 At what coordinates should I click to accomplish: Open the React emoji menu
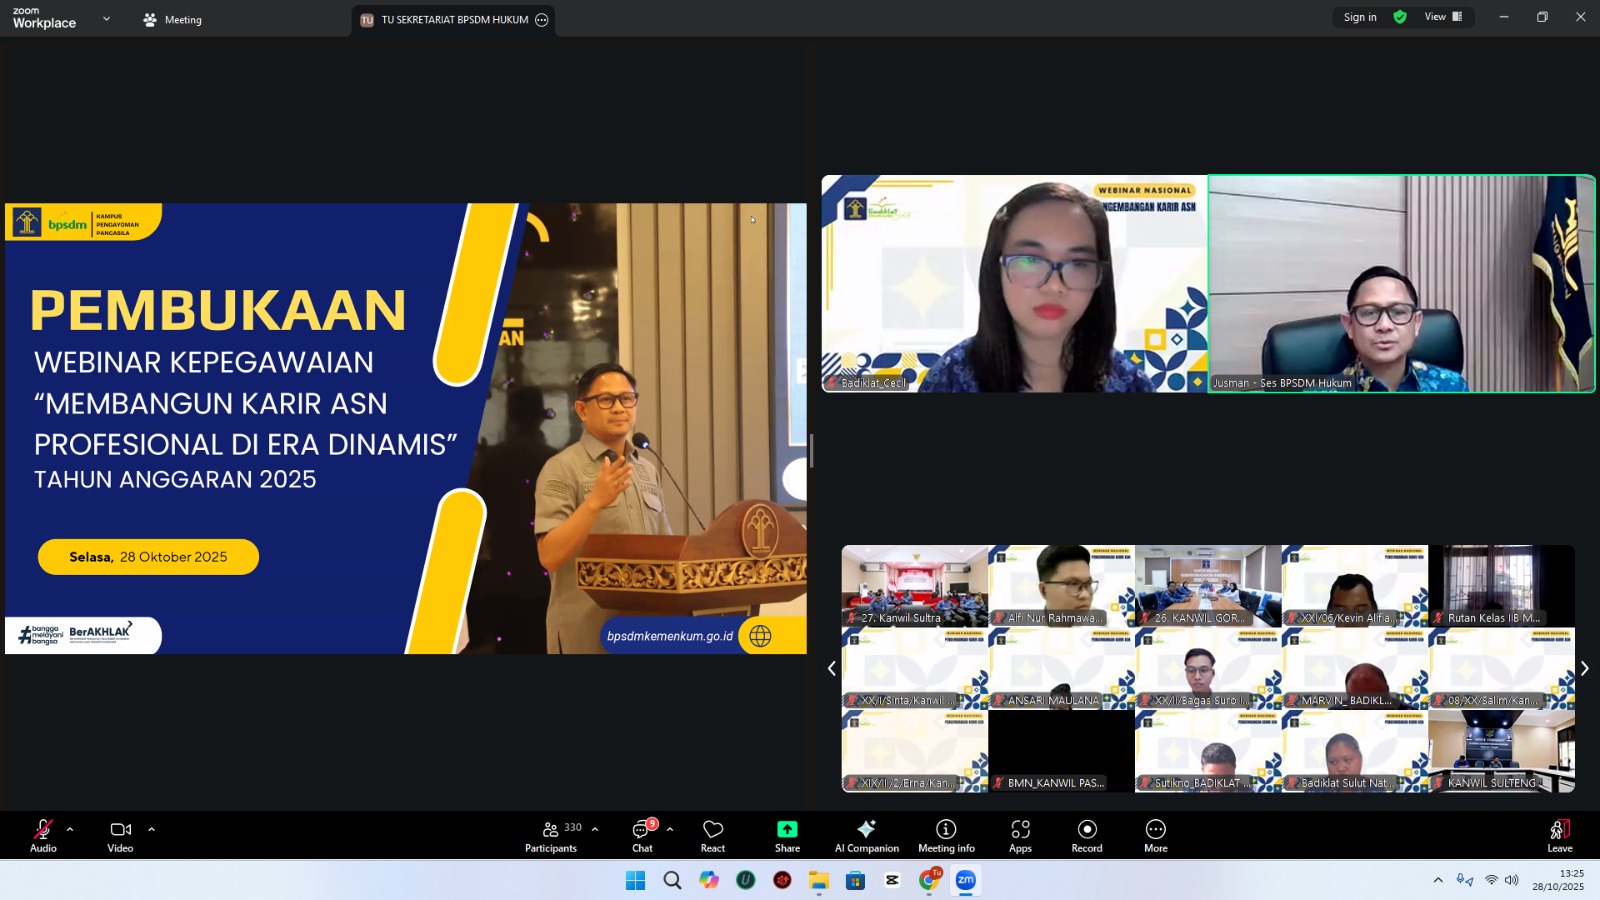tap(713, 836)
